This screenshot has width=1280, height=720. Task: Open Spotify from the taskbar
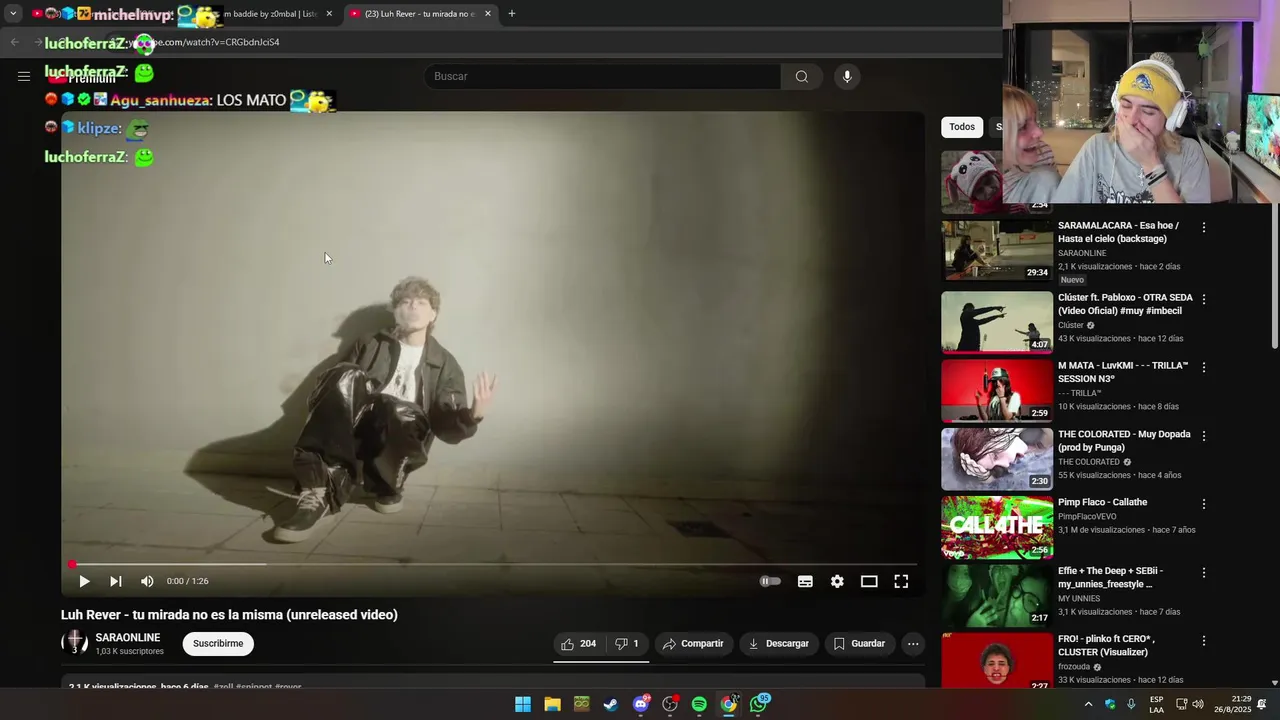[x=699, y=704]
